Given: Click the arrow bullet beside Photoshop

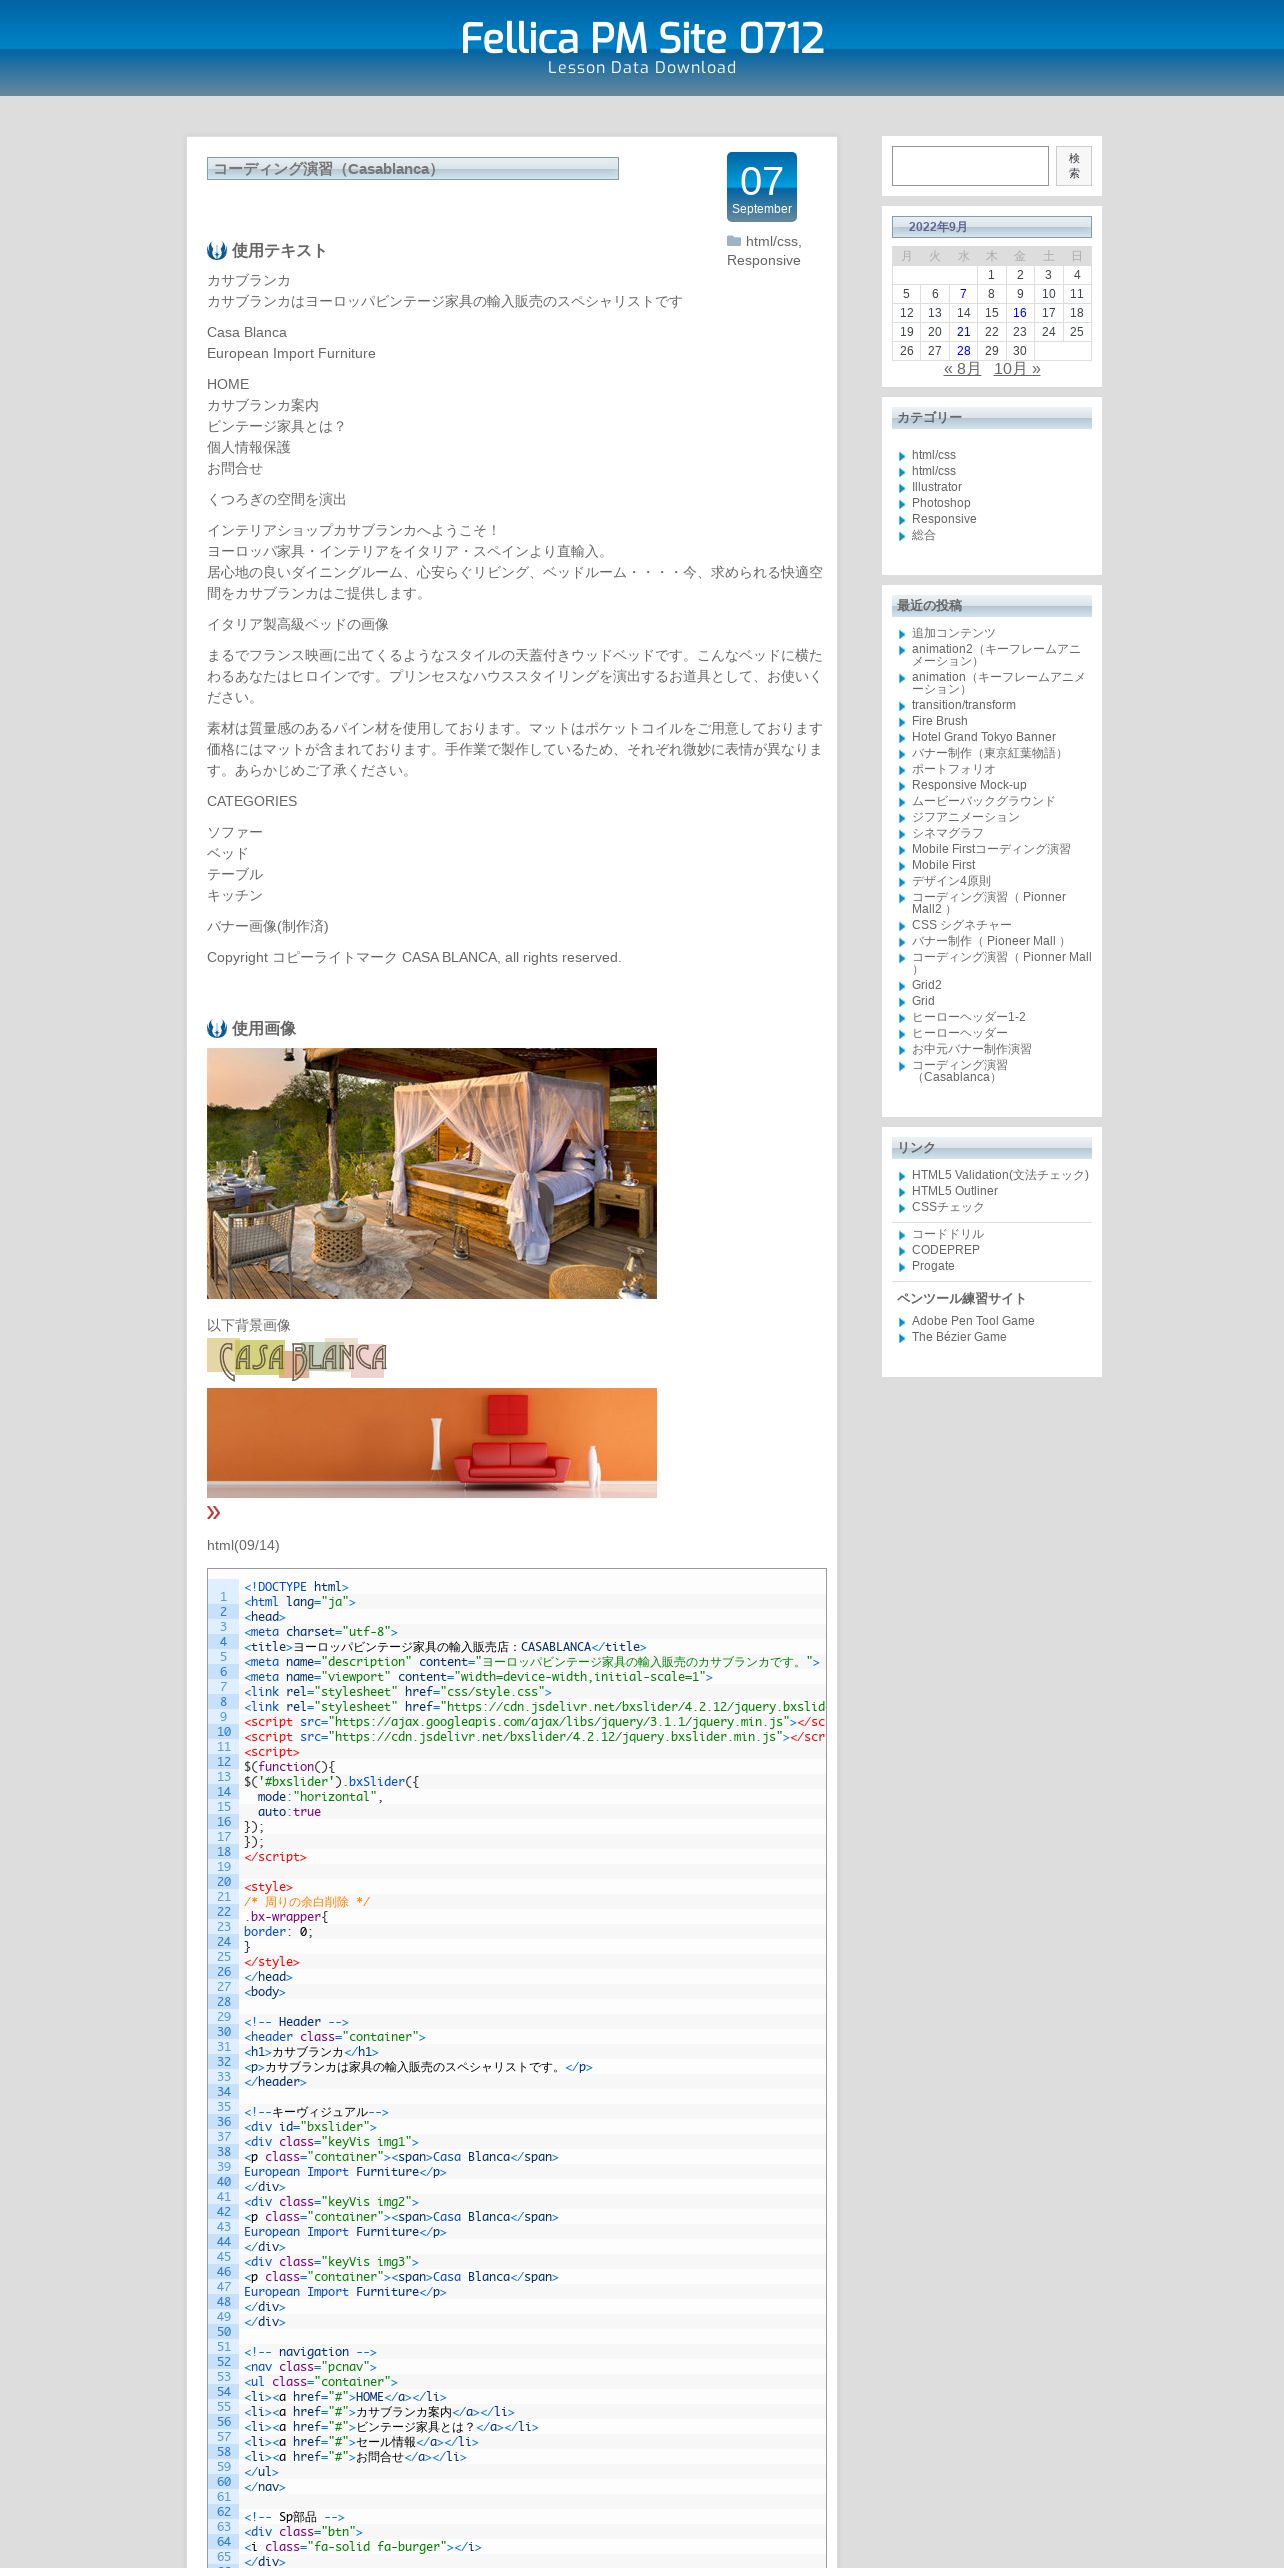Looking at the screenshot, I should [902, 504].
